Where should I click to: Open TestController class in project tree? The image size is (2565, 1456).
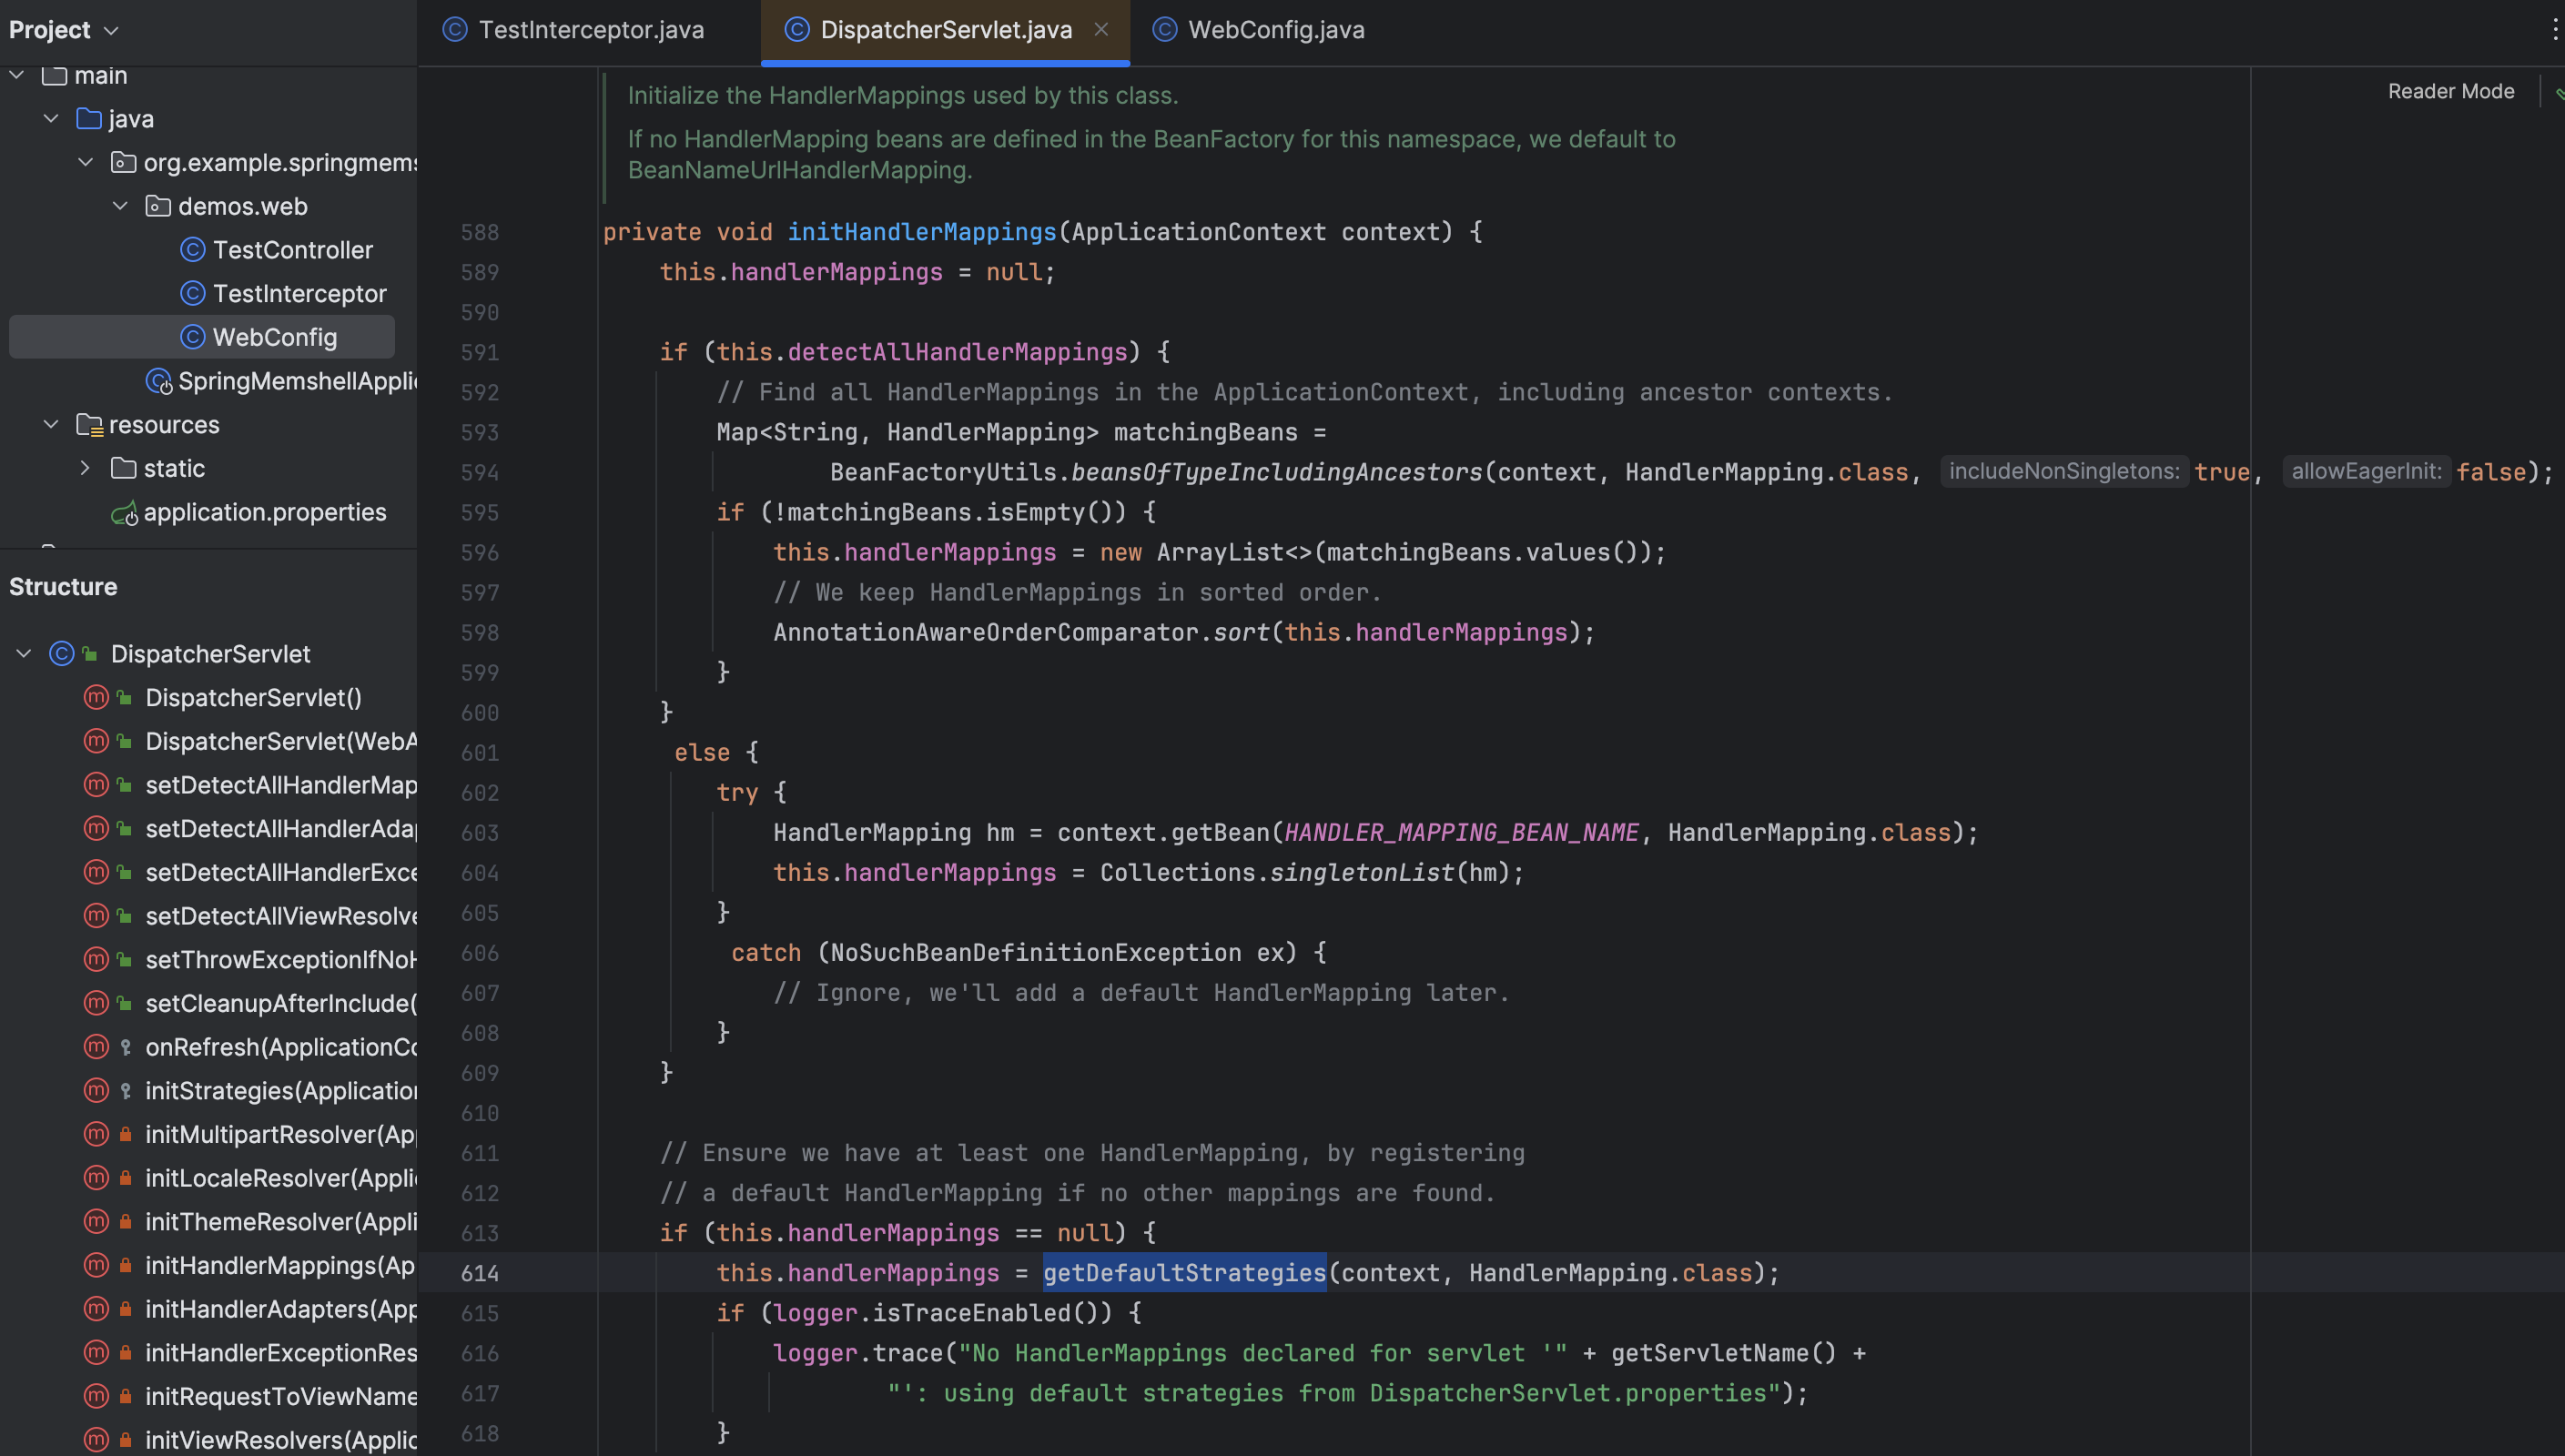click(292, 250)
